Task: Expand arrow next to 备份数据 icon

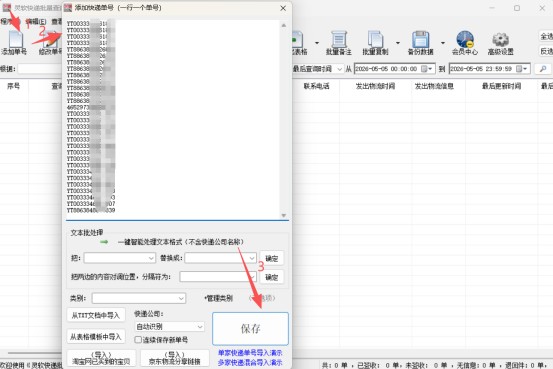Action: [x=443, y=43]
